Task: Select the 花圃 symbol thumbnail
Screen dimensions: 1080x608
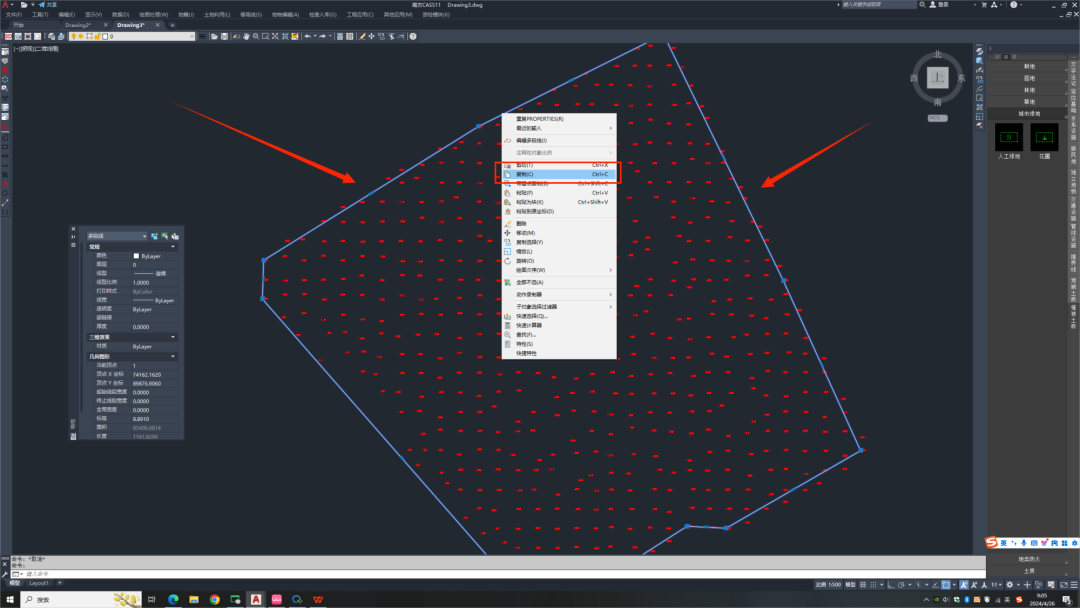Action: (1044, 137)
